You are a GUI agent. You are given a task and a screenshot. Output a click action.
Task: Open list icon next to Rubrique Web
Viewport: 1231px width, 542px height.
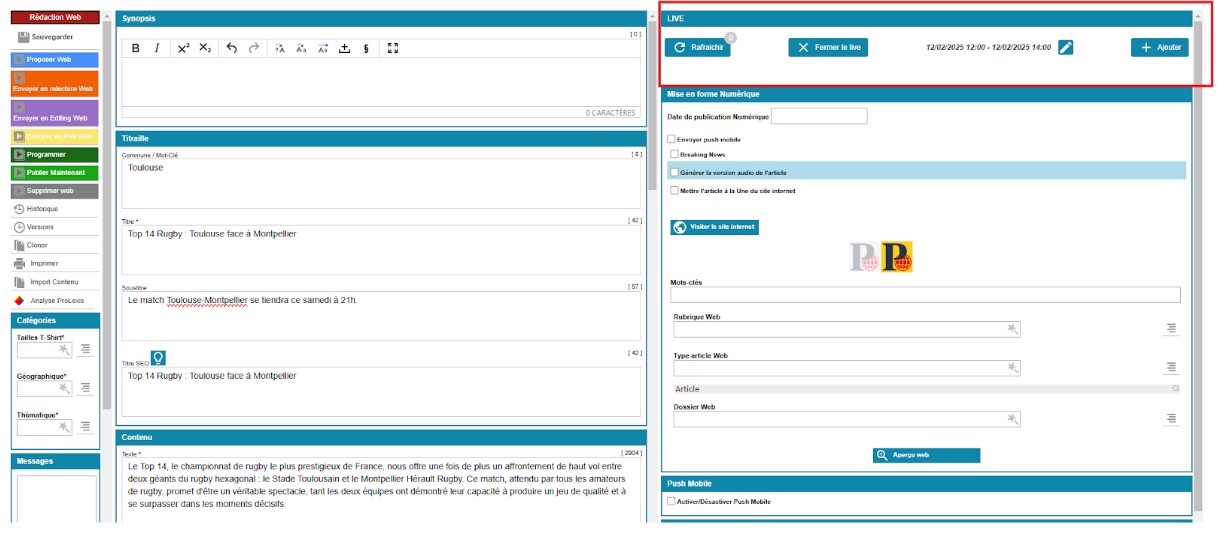pos(1171,329)
